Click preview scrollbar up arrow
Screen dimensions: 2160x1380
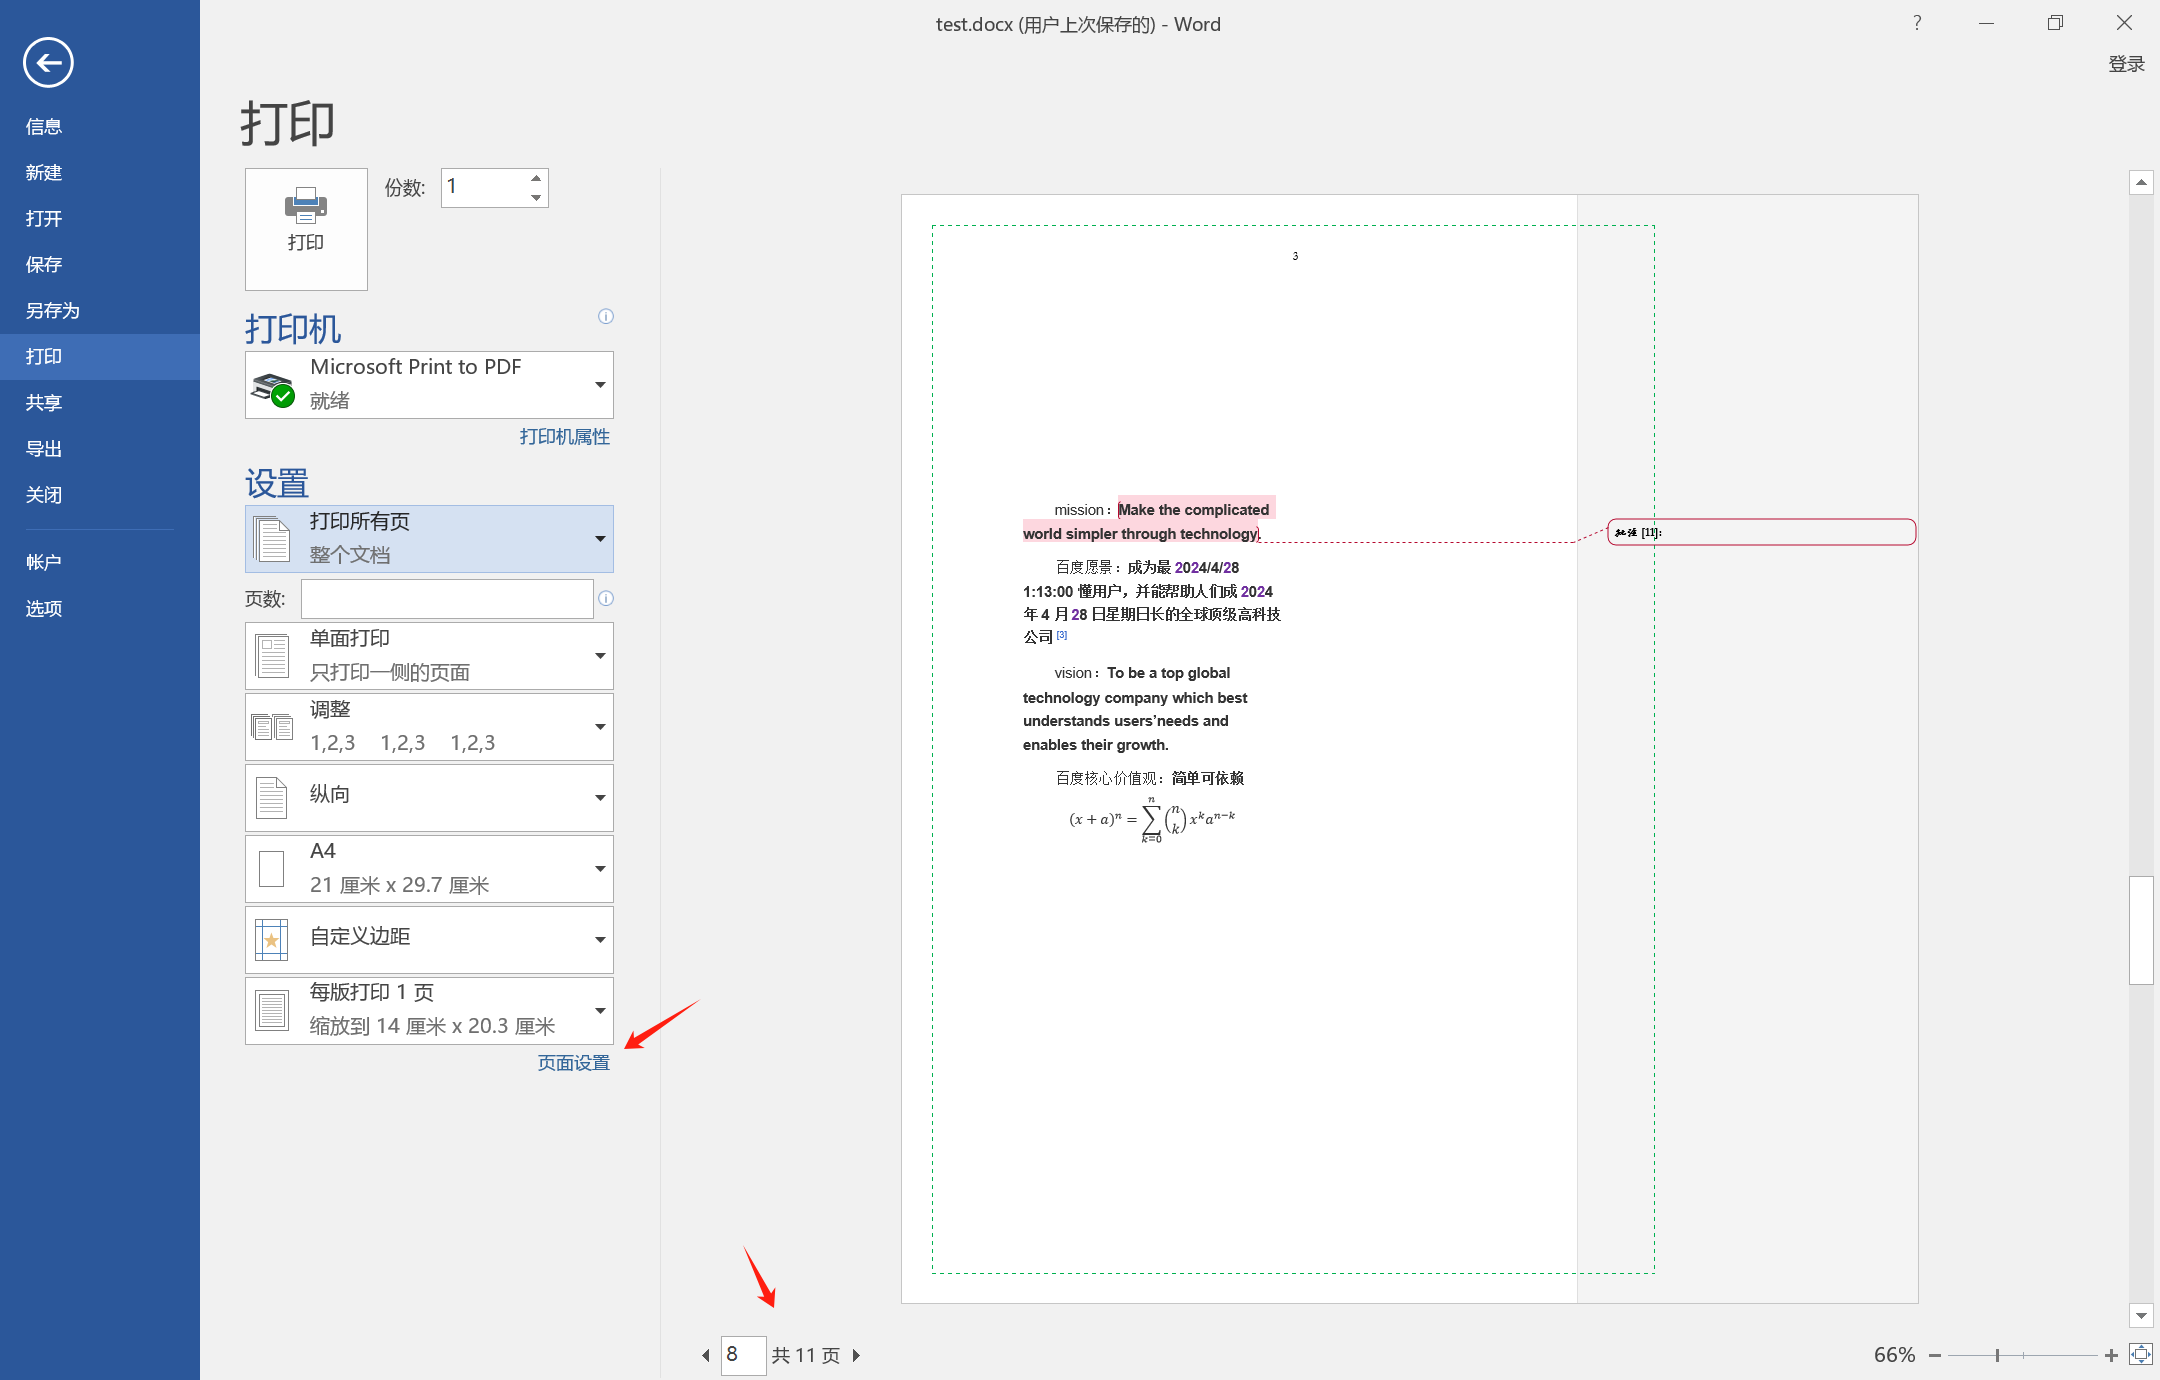click(x=2141, y=182)
